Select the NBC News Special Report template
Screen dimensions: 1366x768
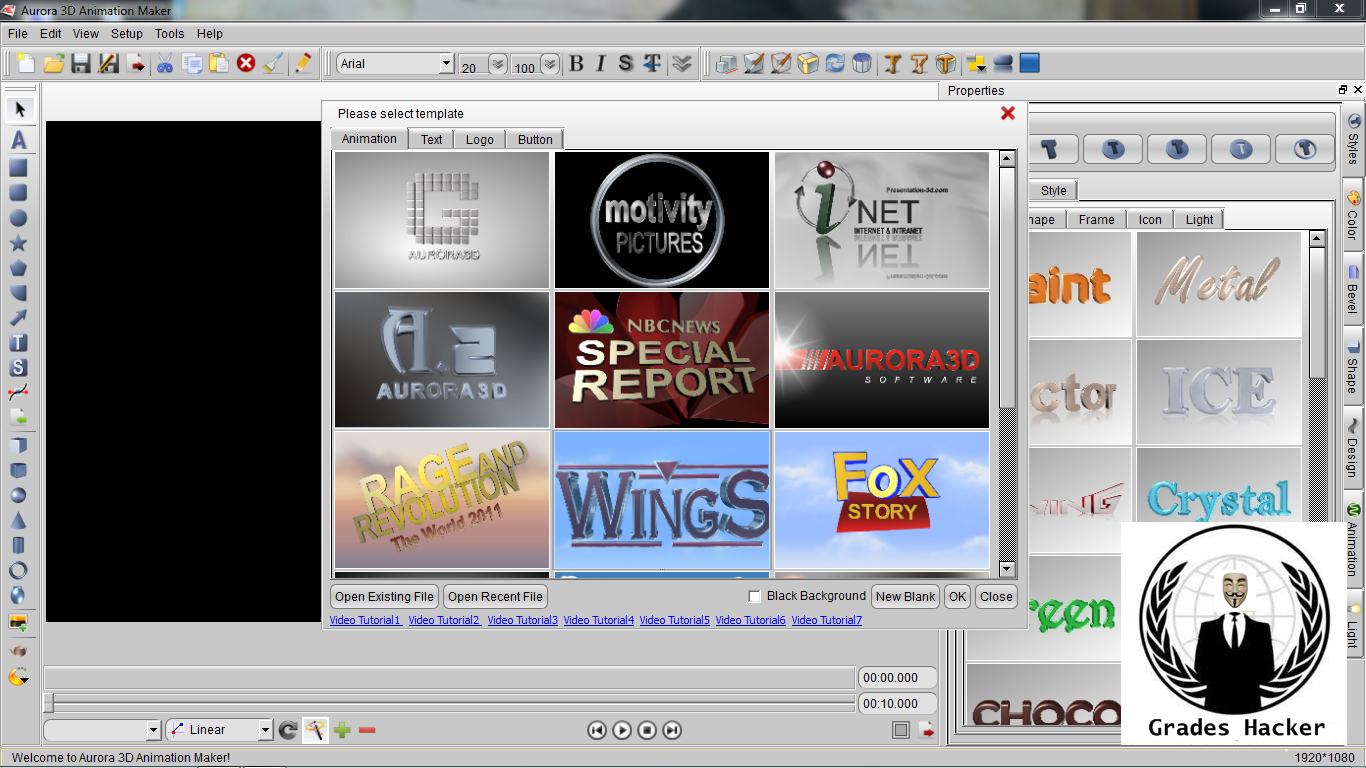click(662, 360)
